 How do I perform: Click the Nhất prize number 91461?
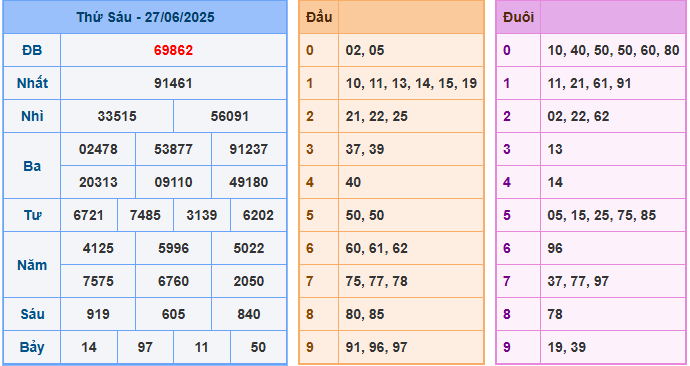173,83
